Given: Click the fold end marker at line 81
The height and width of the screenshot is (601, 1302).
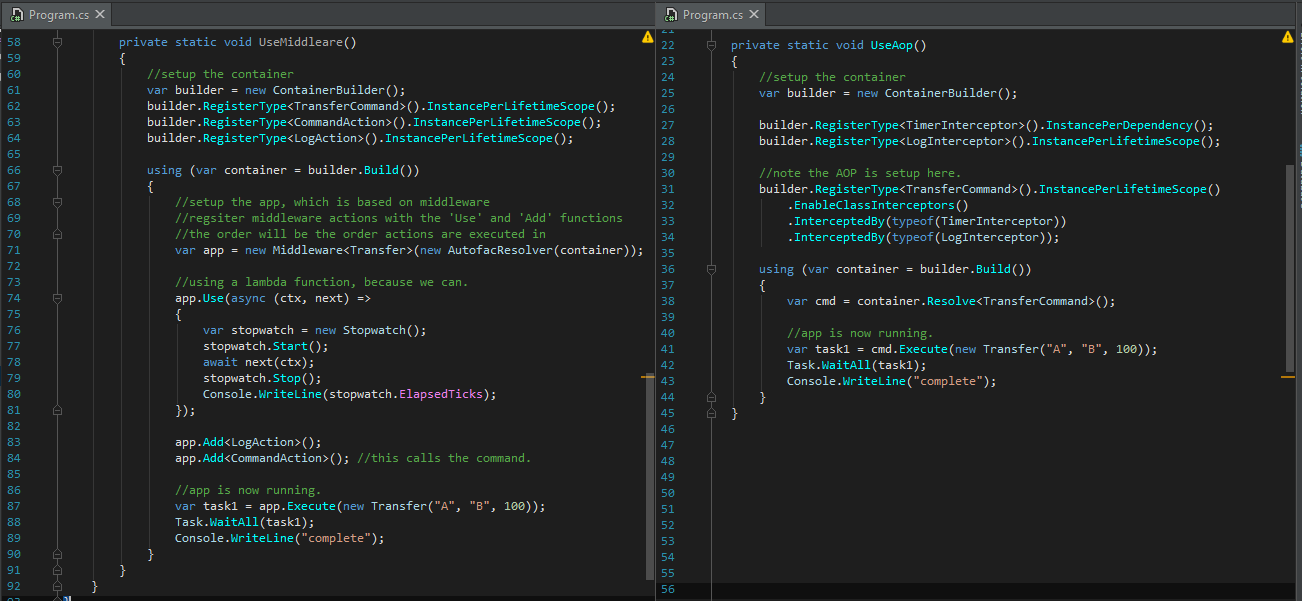Looking at the screenshot, I should (x=57, y=410).
